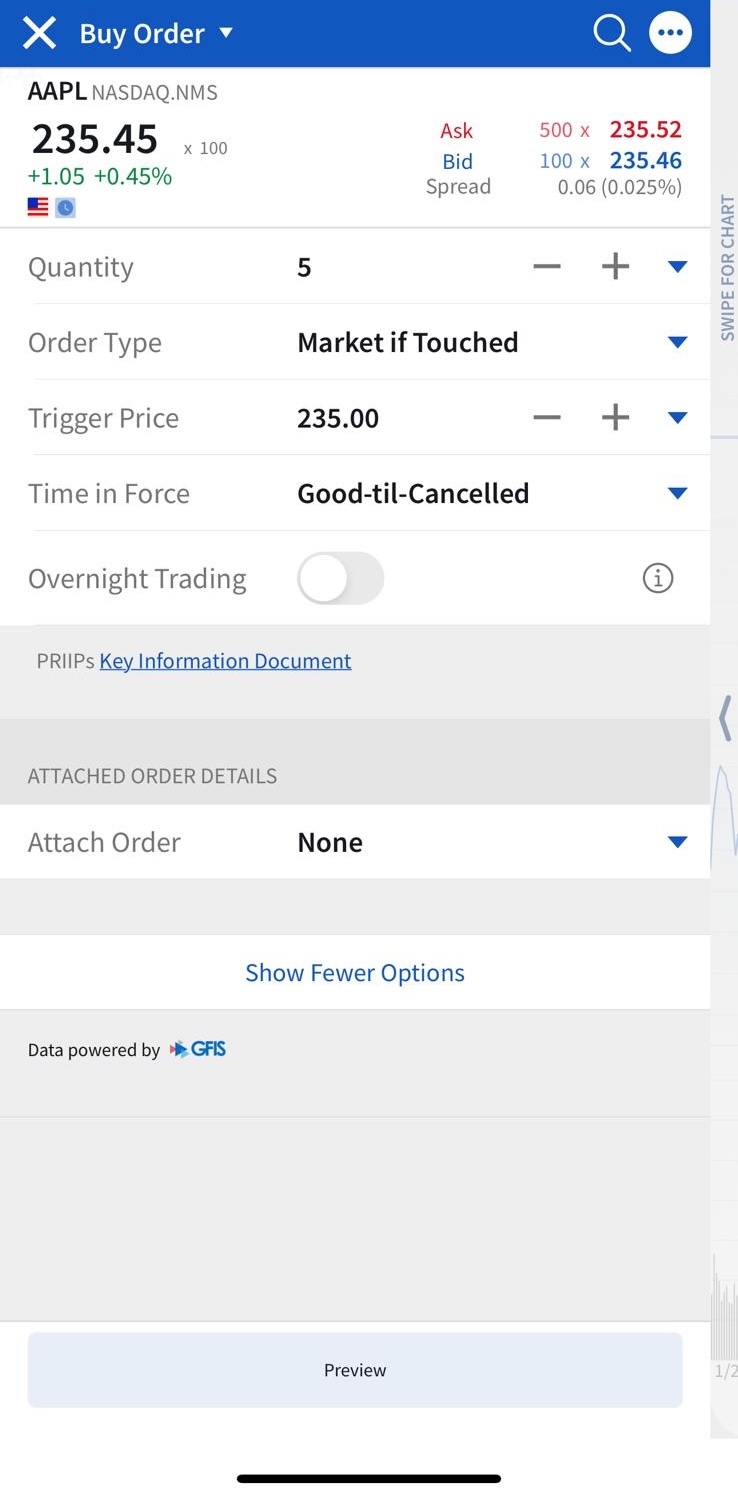
Task: Decrease Quantity with the minus icon
Action: coord(547,267)
